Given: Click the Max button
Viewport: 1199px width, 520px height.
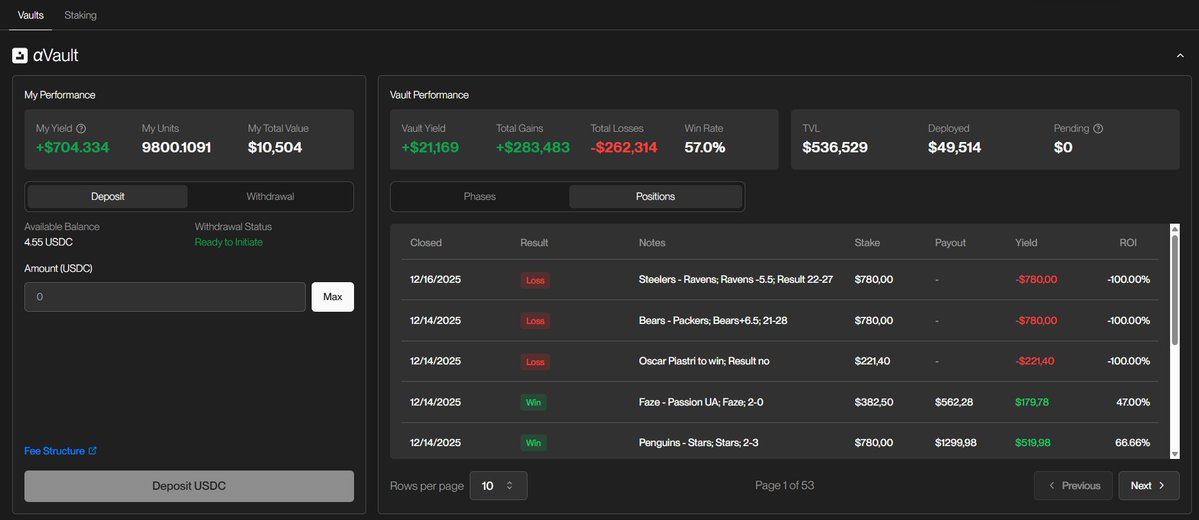Looking at the screenshot, I should [333, 297].
